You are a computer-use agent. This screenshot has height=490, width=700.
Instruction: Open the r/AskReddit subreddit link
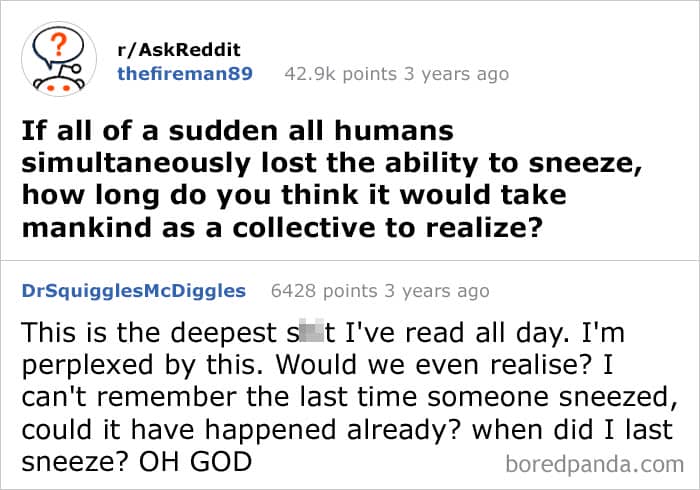pyautogui.click(x=179, y=50)
